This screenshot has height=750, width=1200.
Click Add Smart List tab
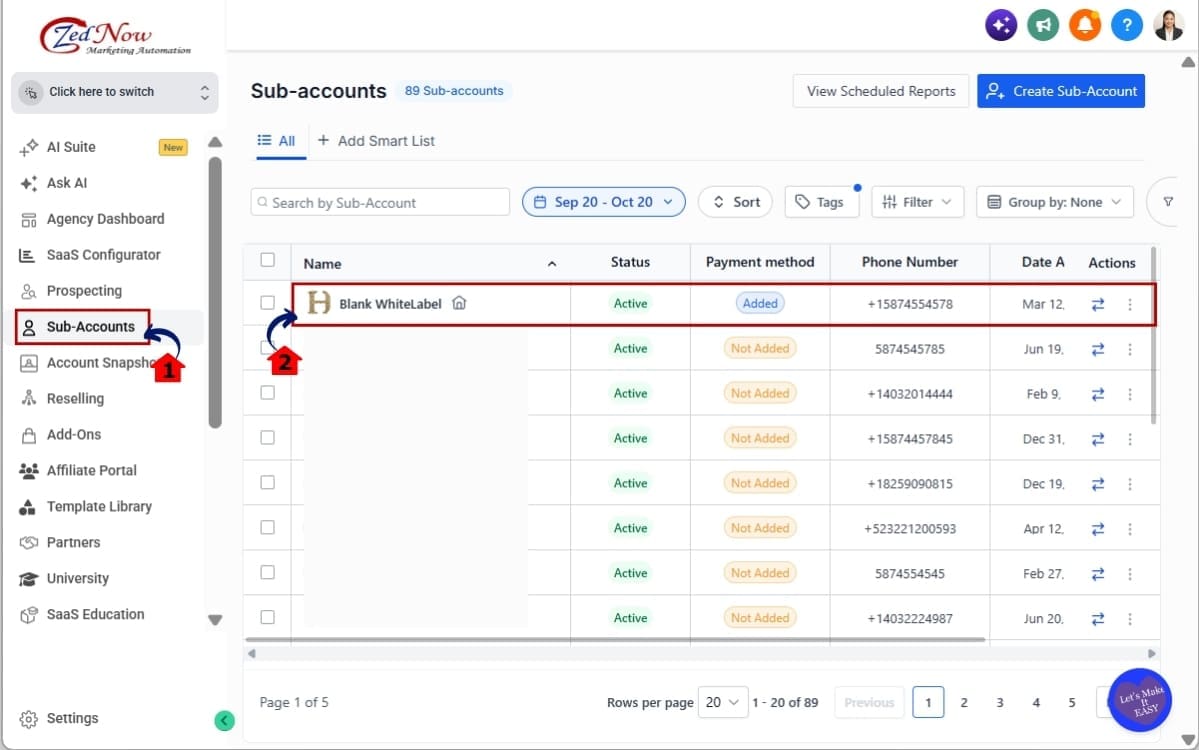[376, 141]
